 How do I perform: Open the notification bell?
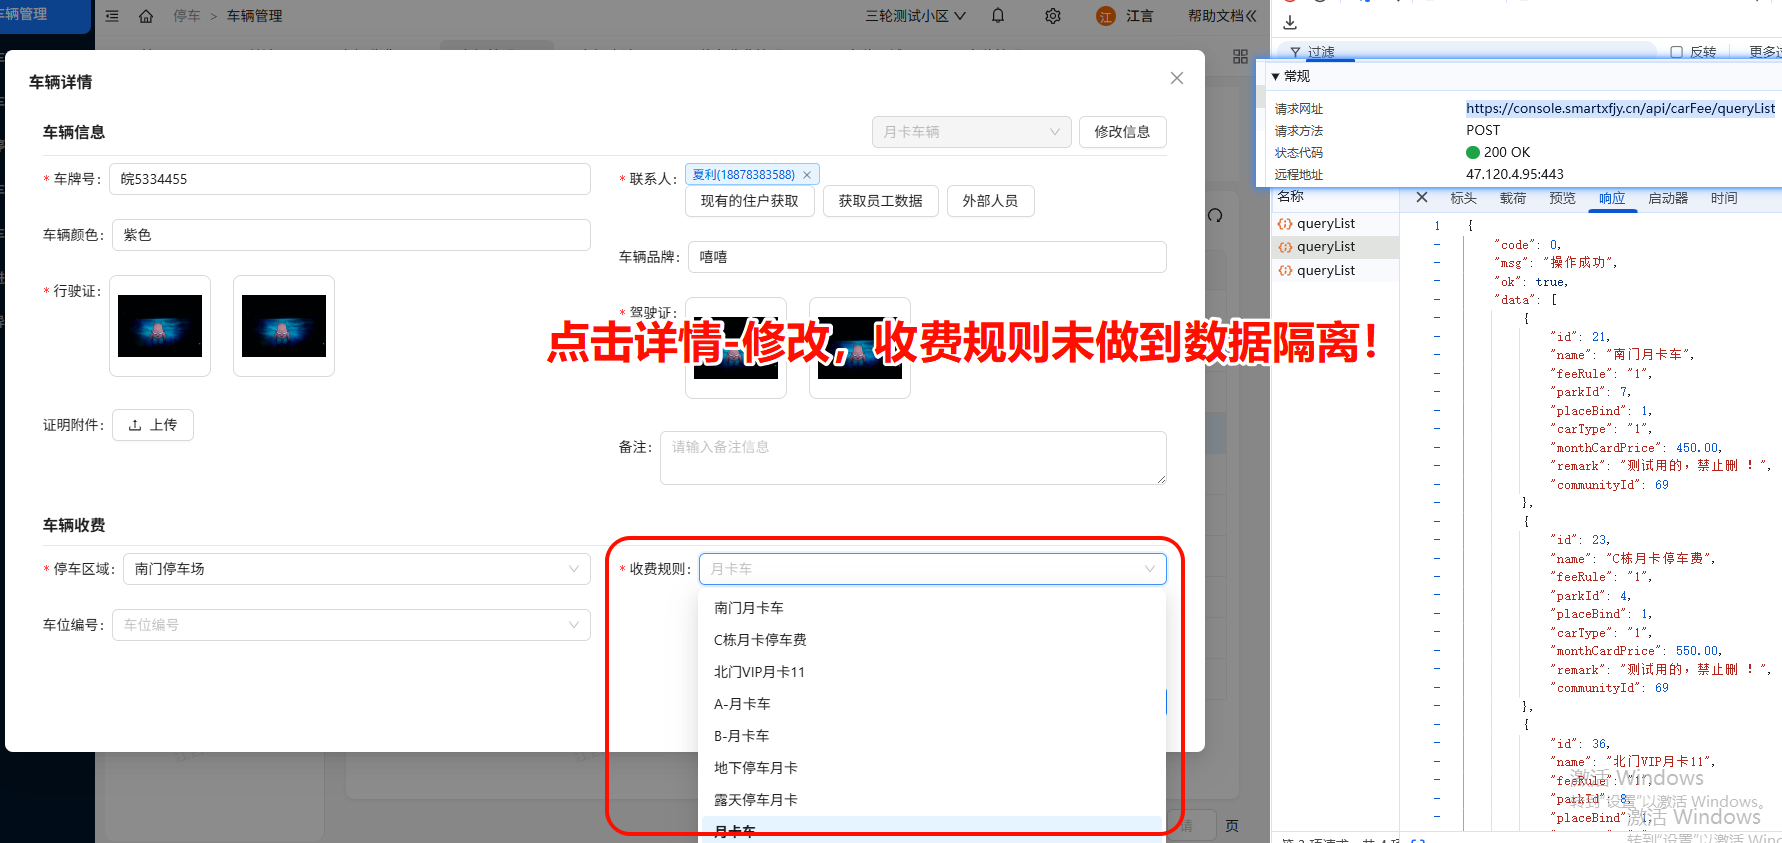tap(998, 16)
